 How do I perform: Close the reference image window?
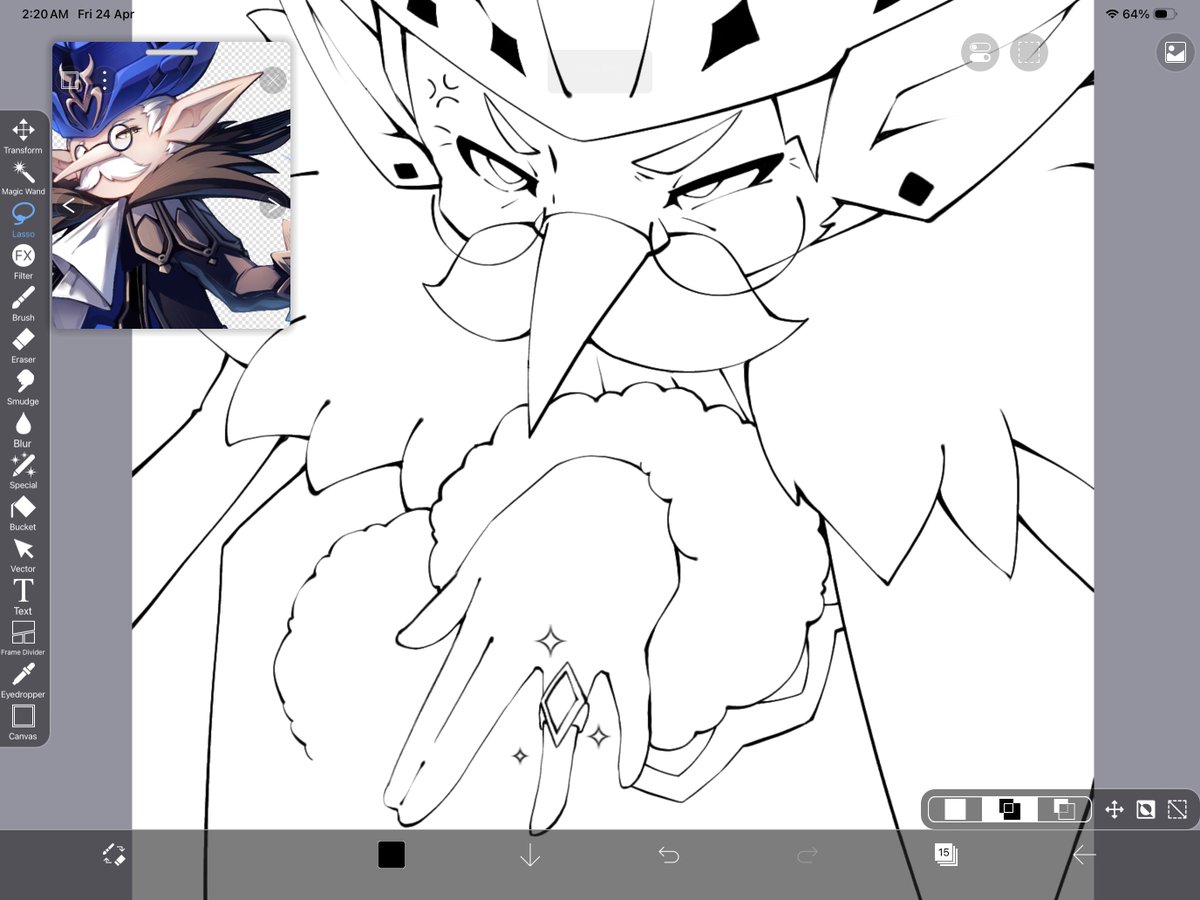pos(273,80)
